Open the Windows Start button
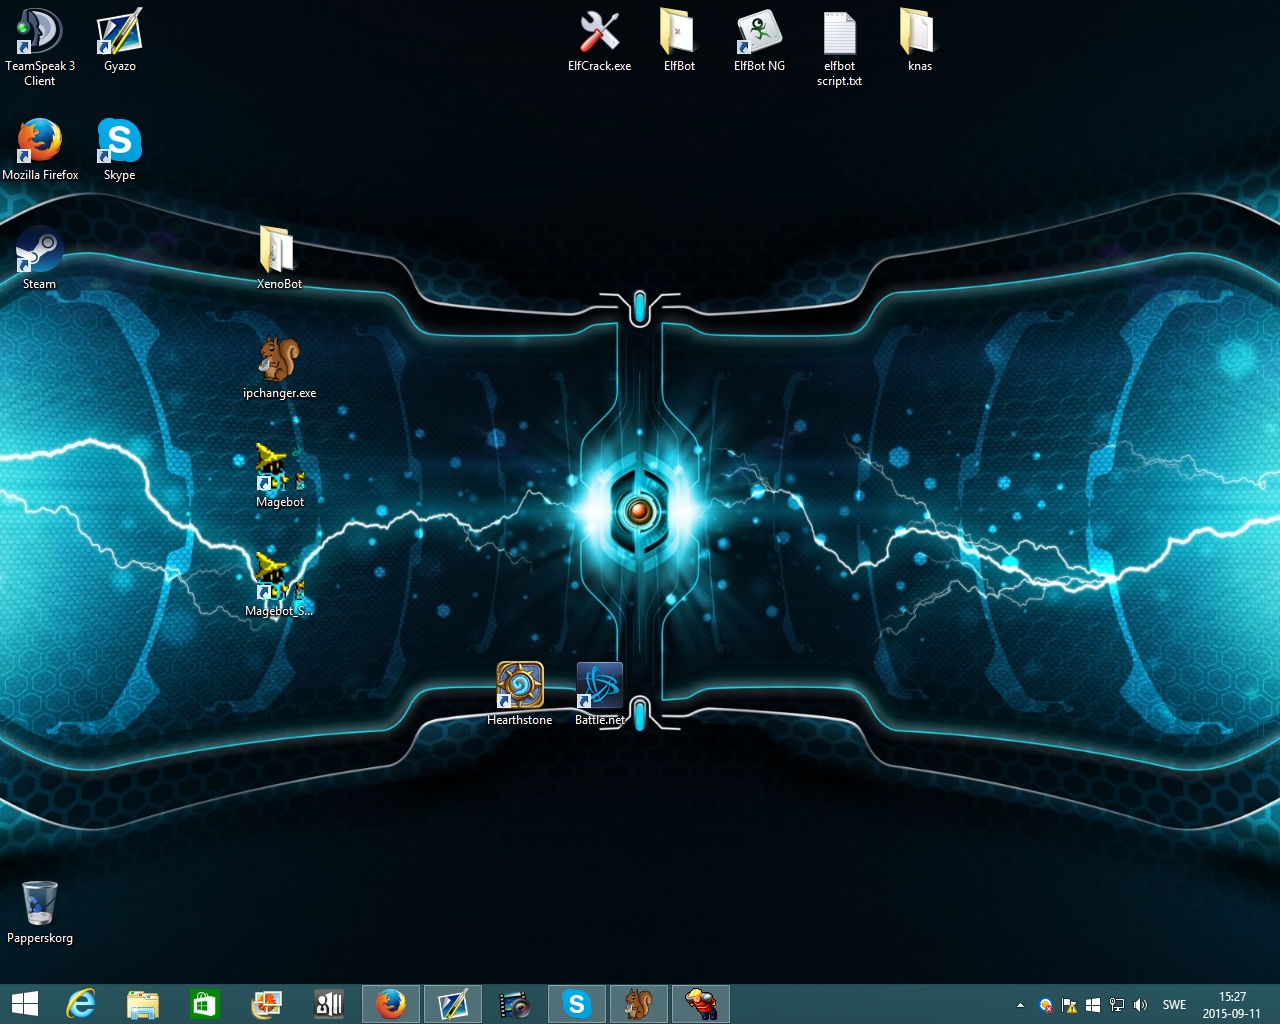This screenshot has width=1280, height=1024. [25, 1004]
